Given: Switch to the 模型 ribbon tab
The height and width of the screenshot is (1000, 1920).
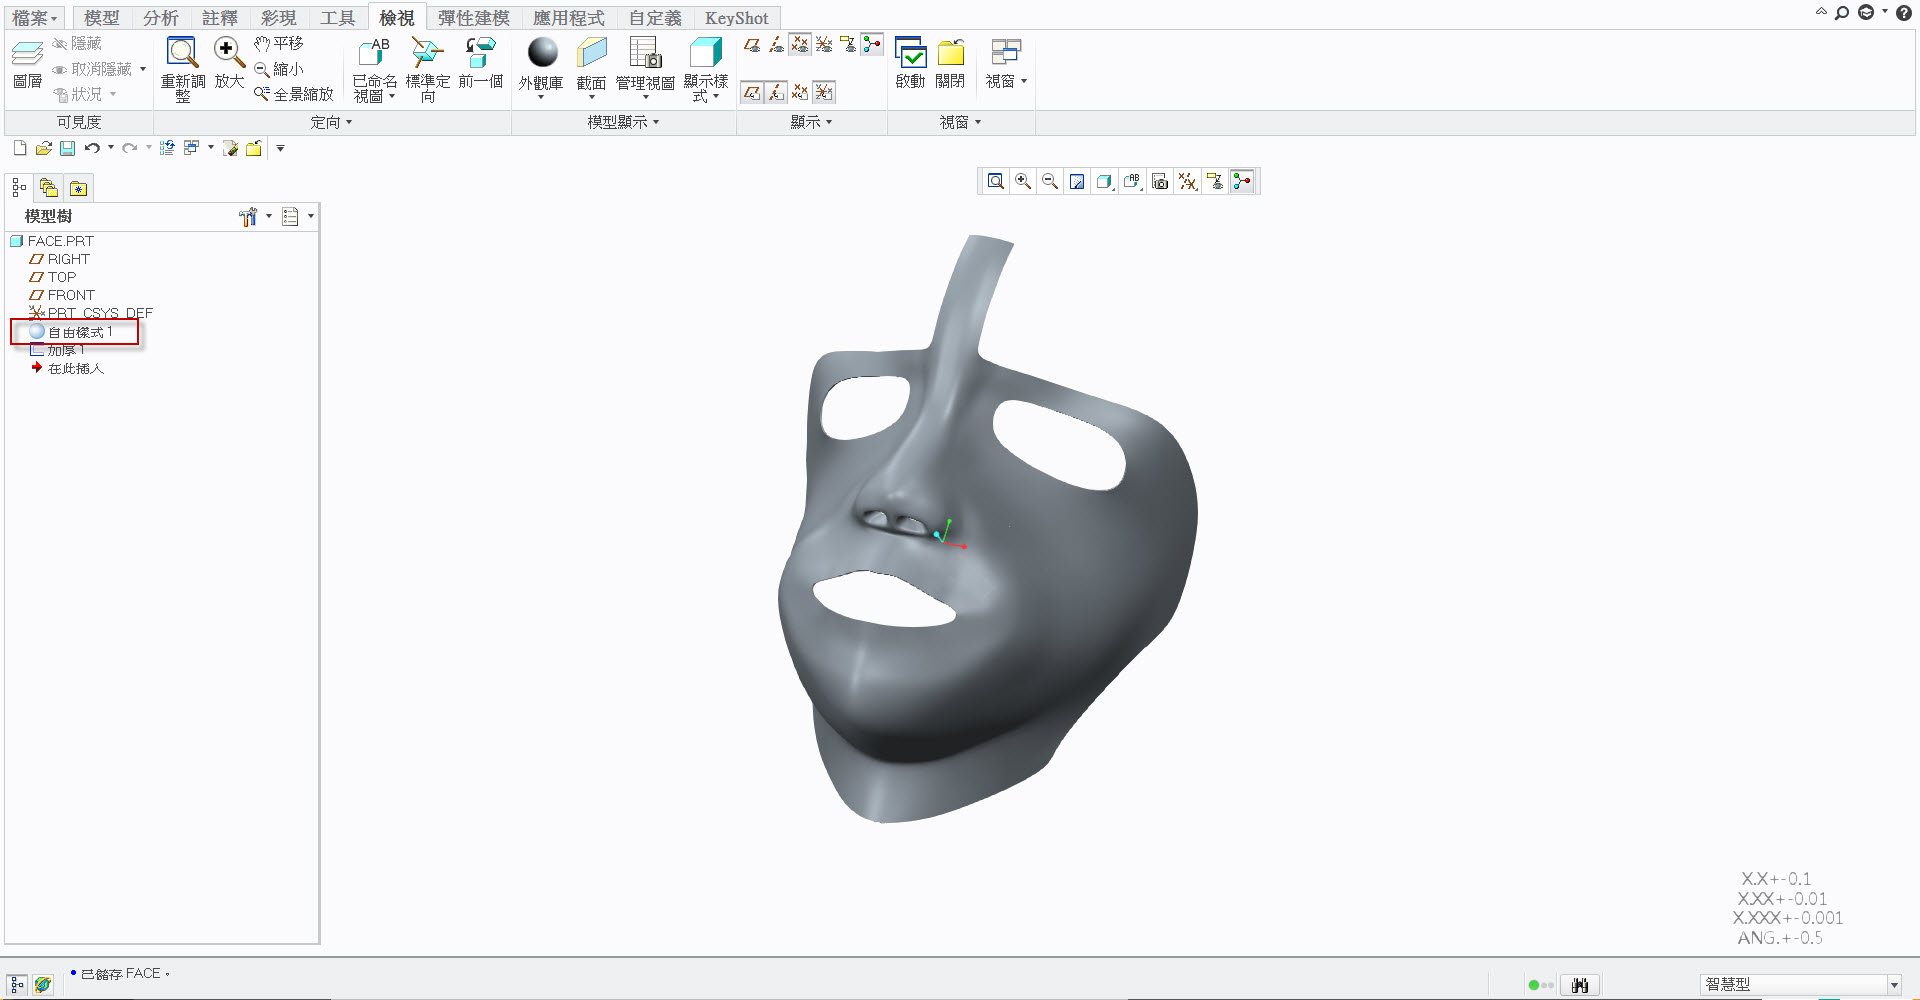Looking at the screenshot, I should (101, 18).
